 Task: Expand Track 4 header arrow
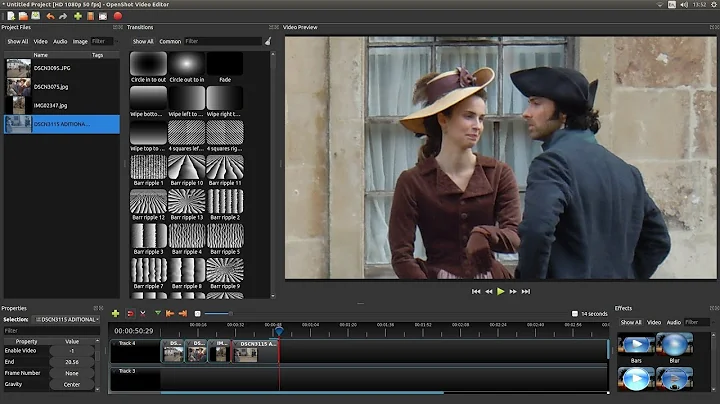(114, 343)
